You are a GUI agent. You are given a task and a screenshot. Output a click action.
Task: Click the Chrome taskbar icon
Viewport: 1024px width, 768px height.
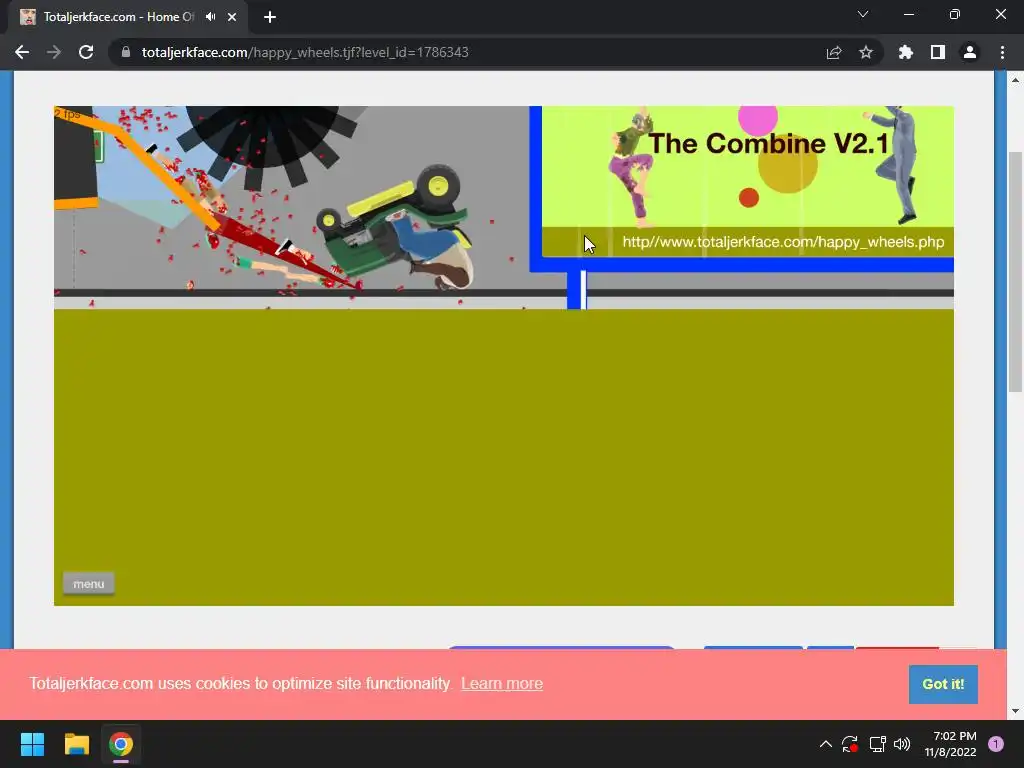coord(121,744)
